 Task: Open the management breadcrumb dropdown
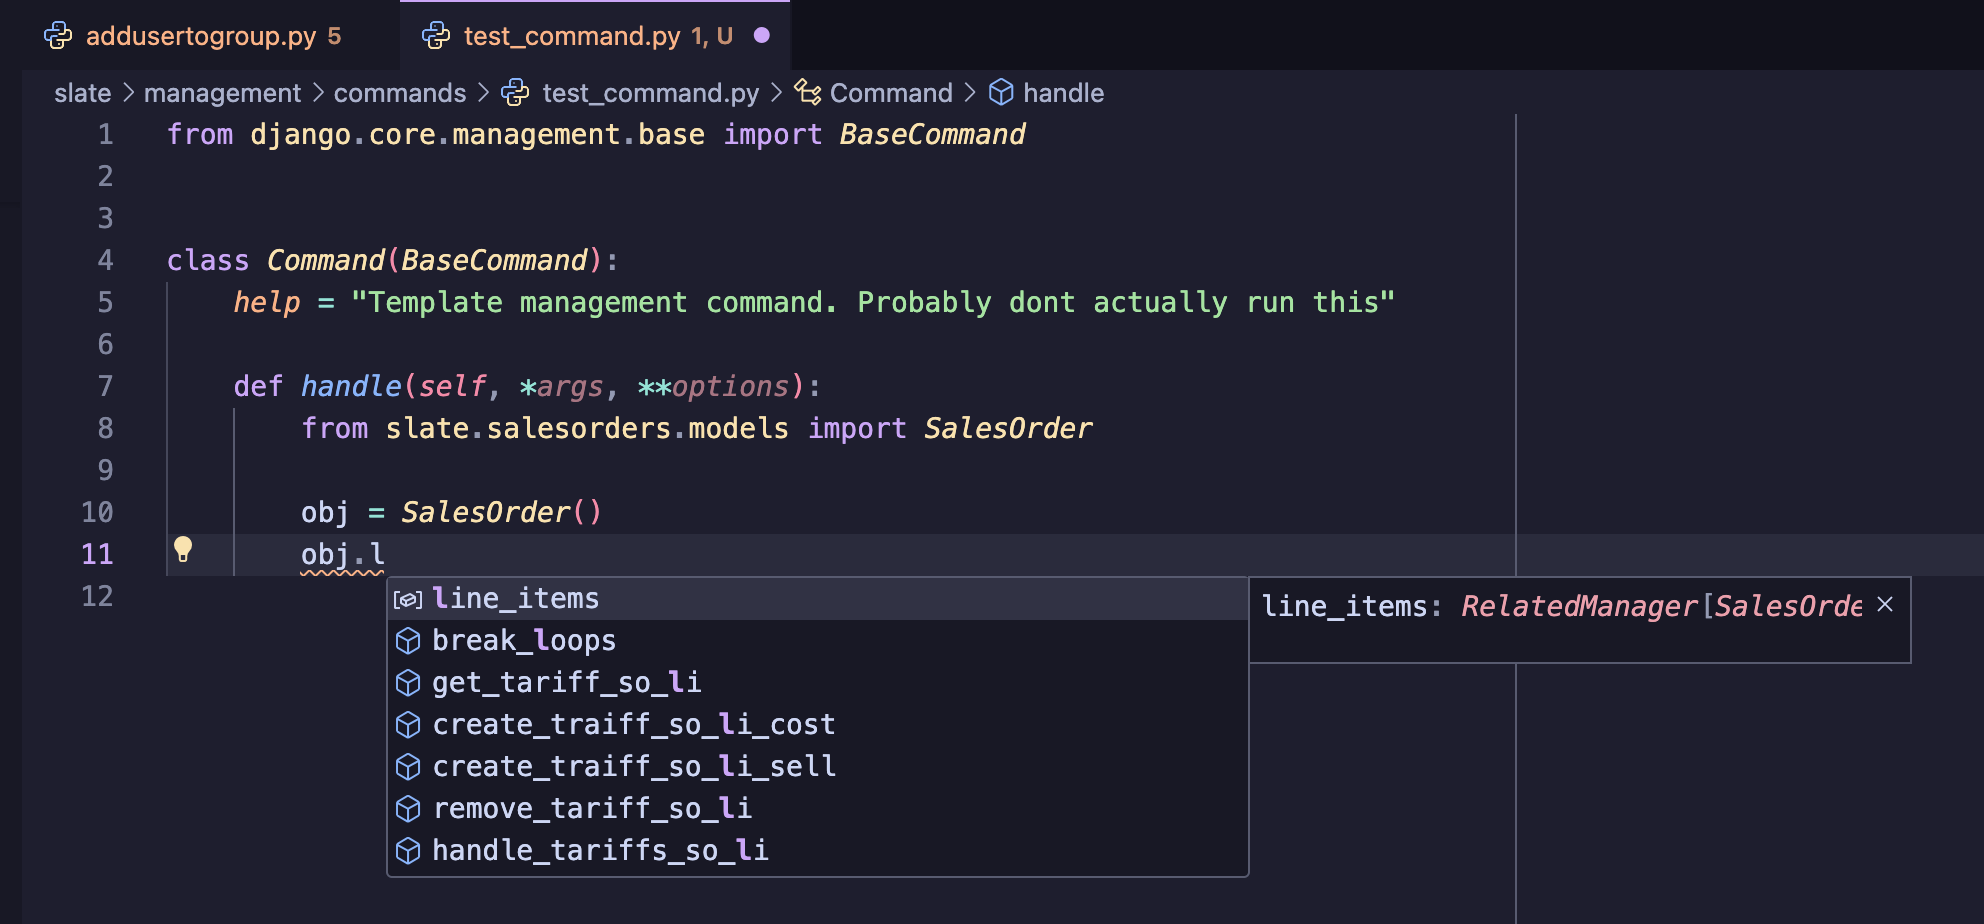click(x=221, y=92)
